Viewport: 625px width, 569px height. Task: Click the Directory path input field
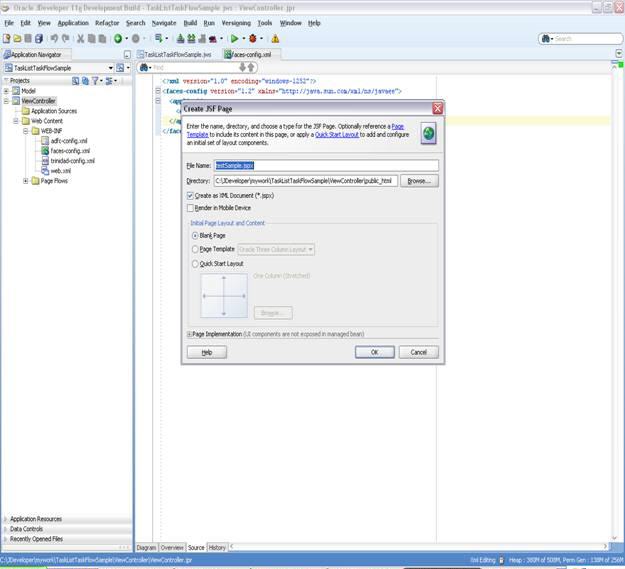(x=305, y=181)
